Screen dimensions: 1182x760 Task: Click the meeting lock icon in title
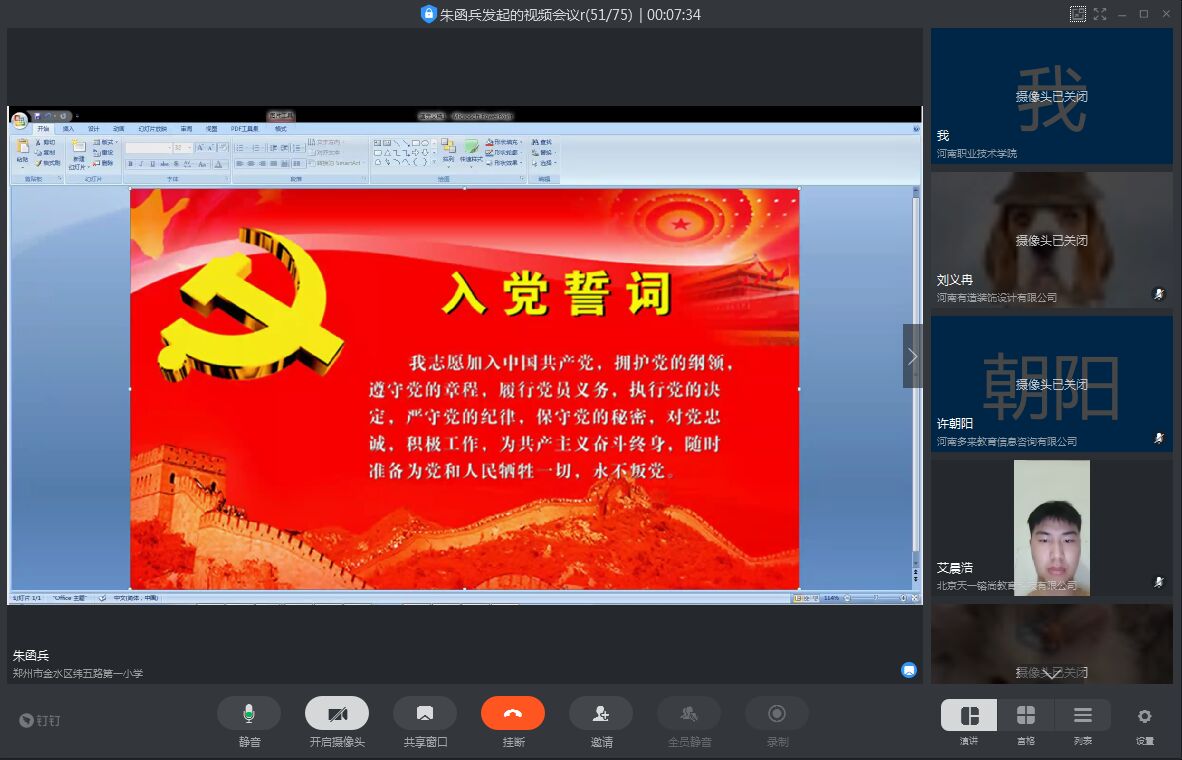tap(429, 14)
